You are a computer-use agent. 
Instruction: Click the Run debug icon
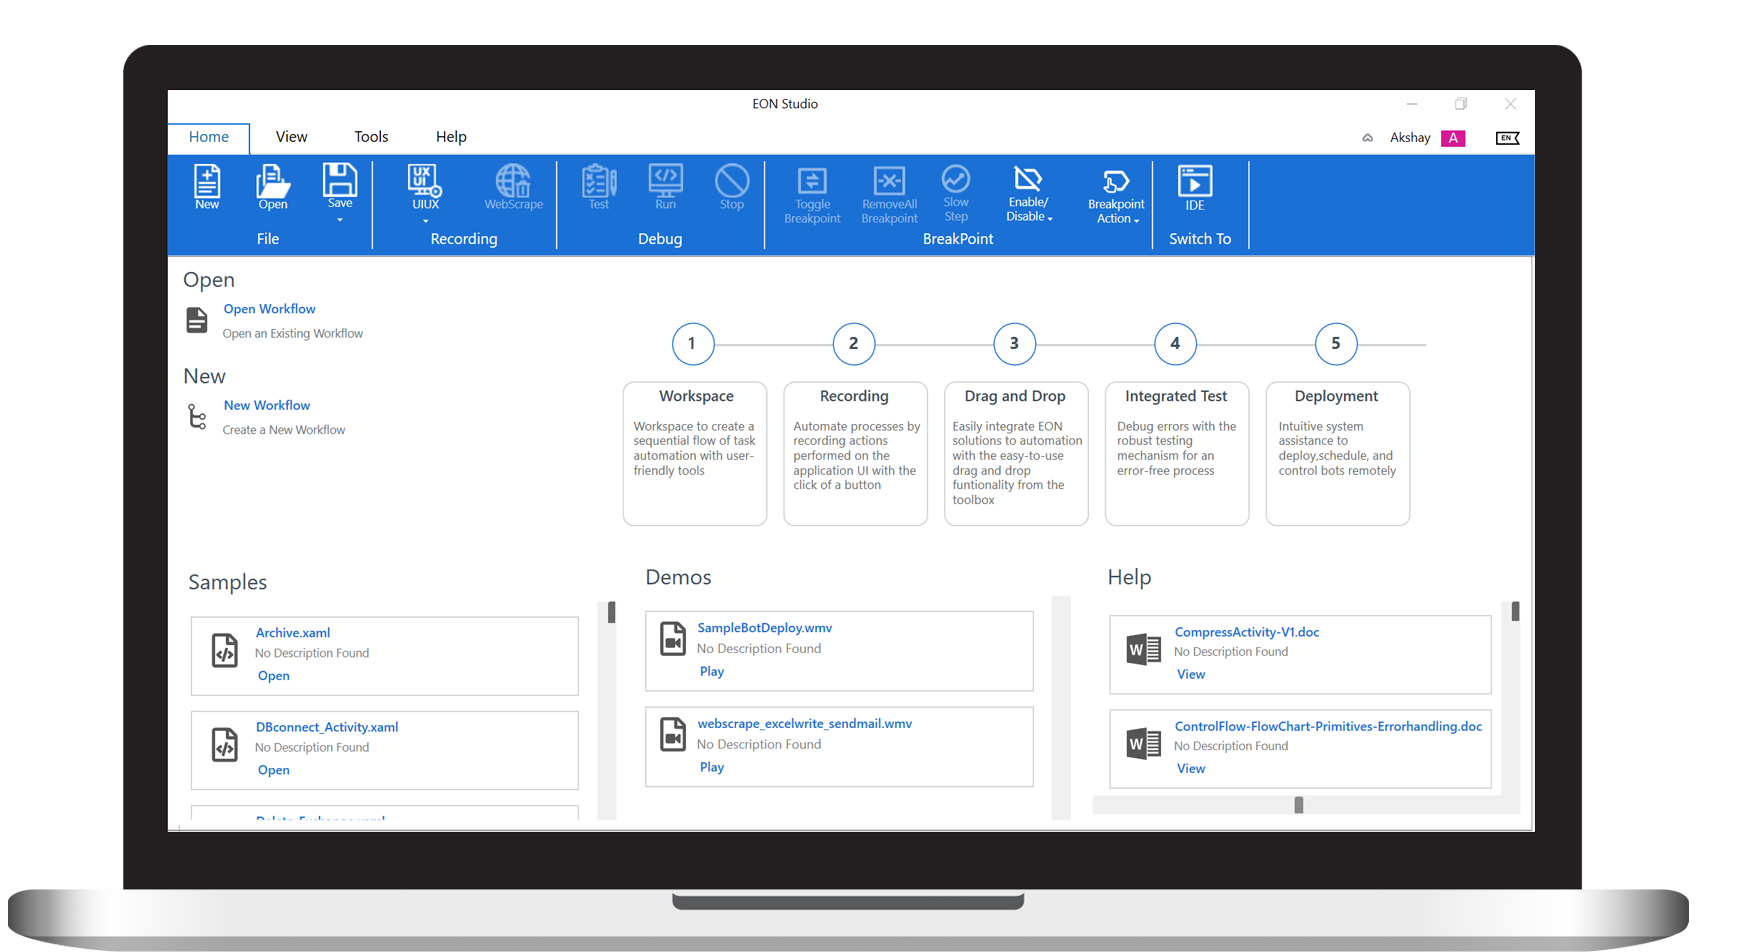pyautogui.click(x=665, y=186)
